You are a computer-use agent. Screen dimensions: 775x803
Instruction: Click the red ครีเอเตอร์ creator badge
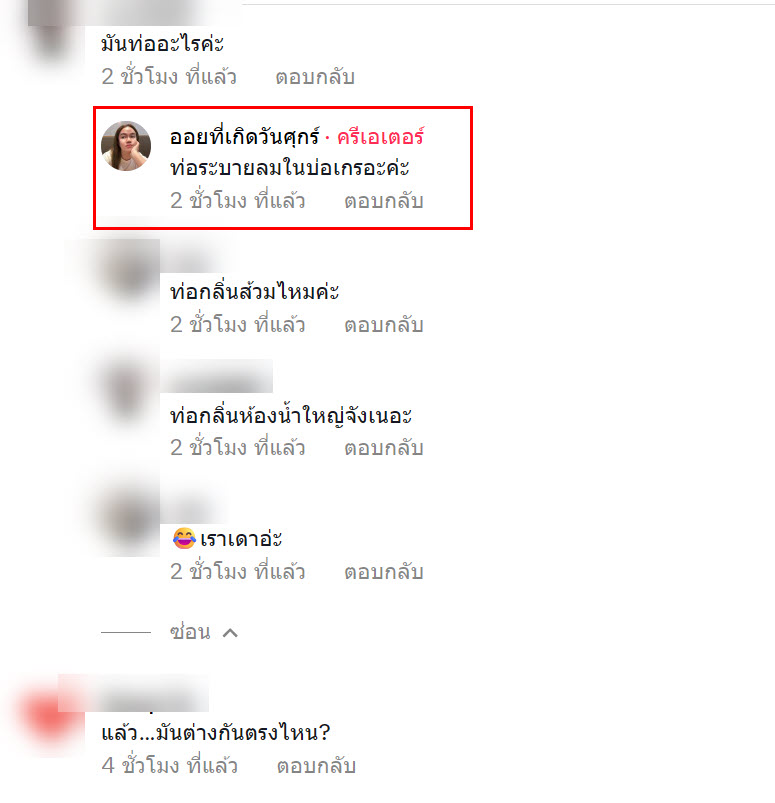(380, 137)
